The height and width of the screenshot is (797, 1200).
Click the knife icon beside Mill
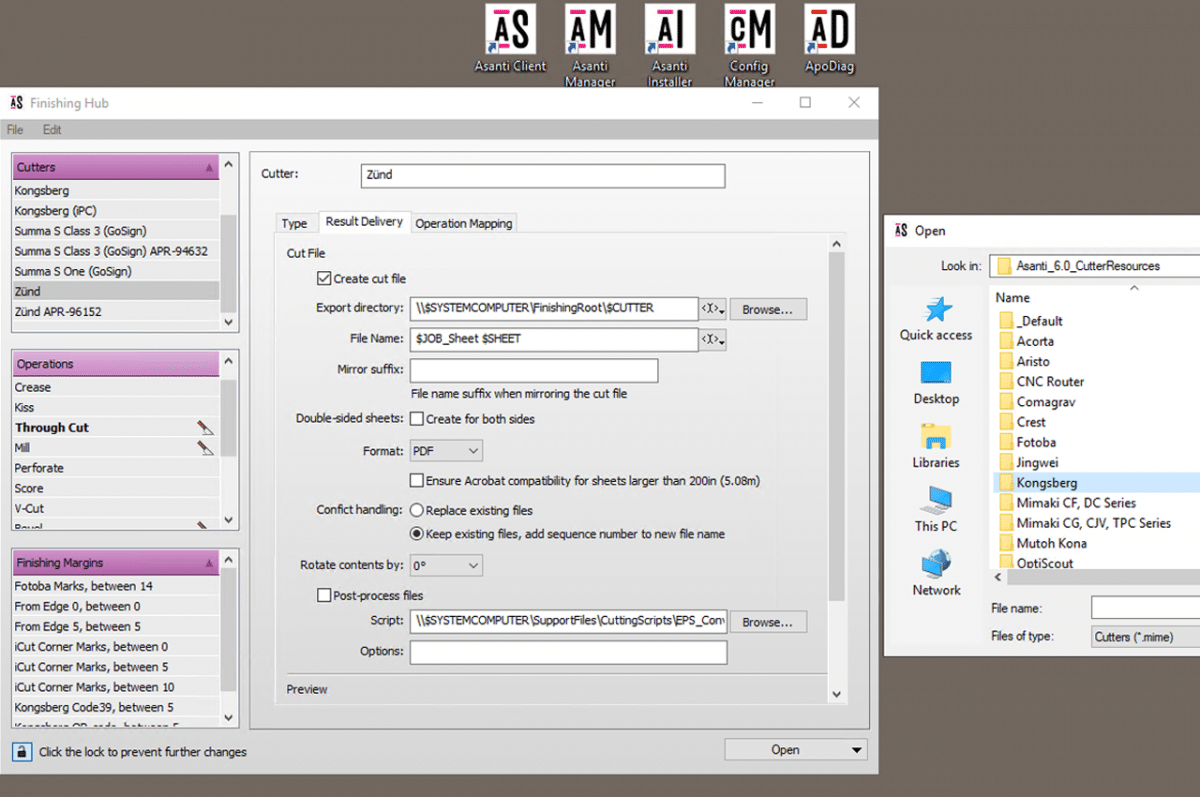pos(205,447)
